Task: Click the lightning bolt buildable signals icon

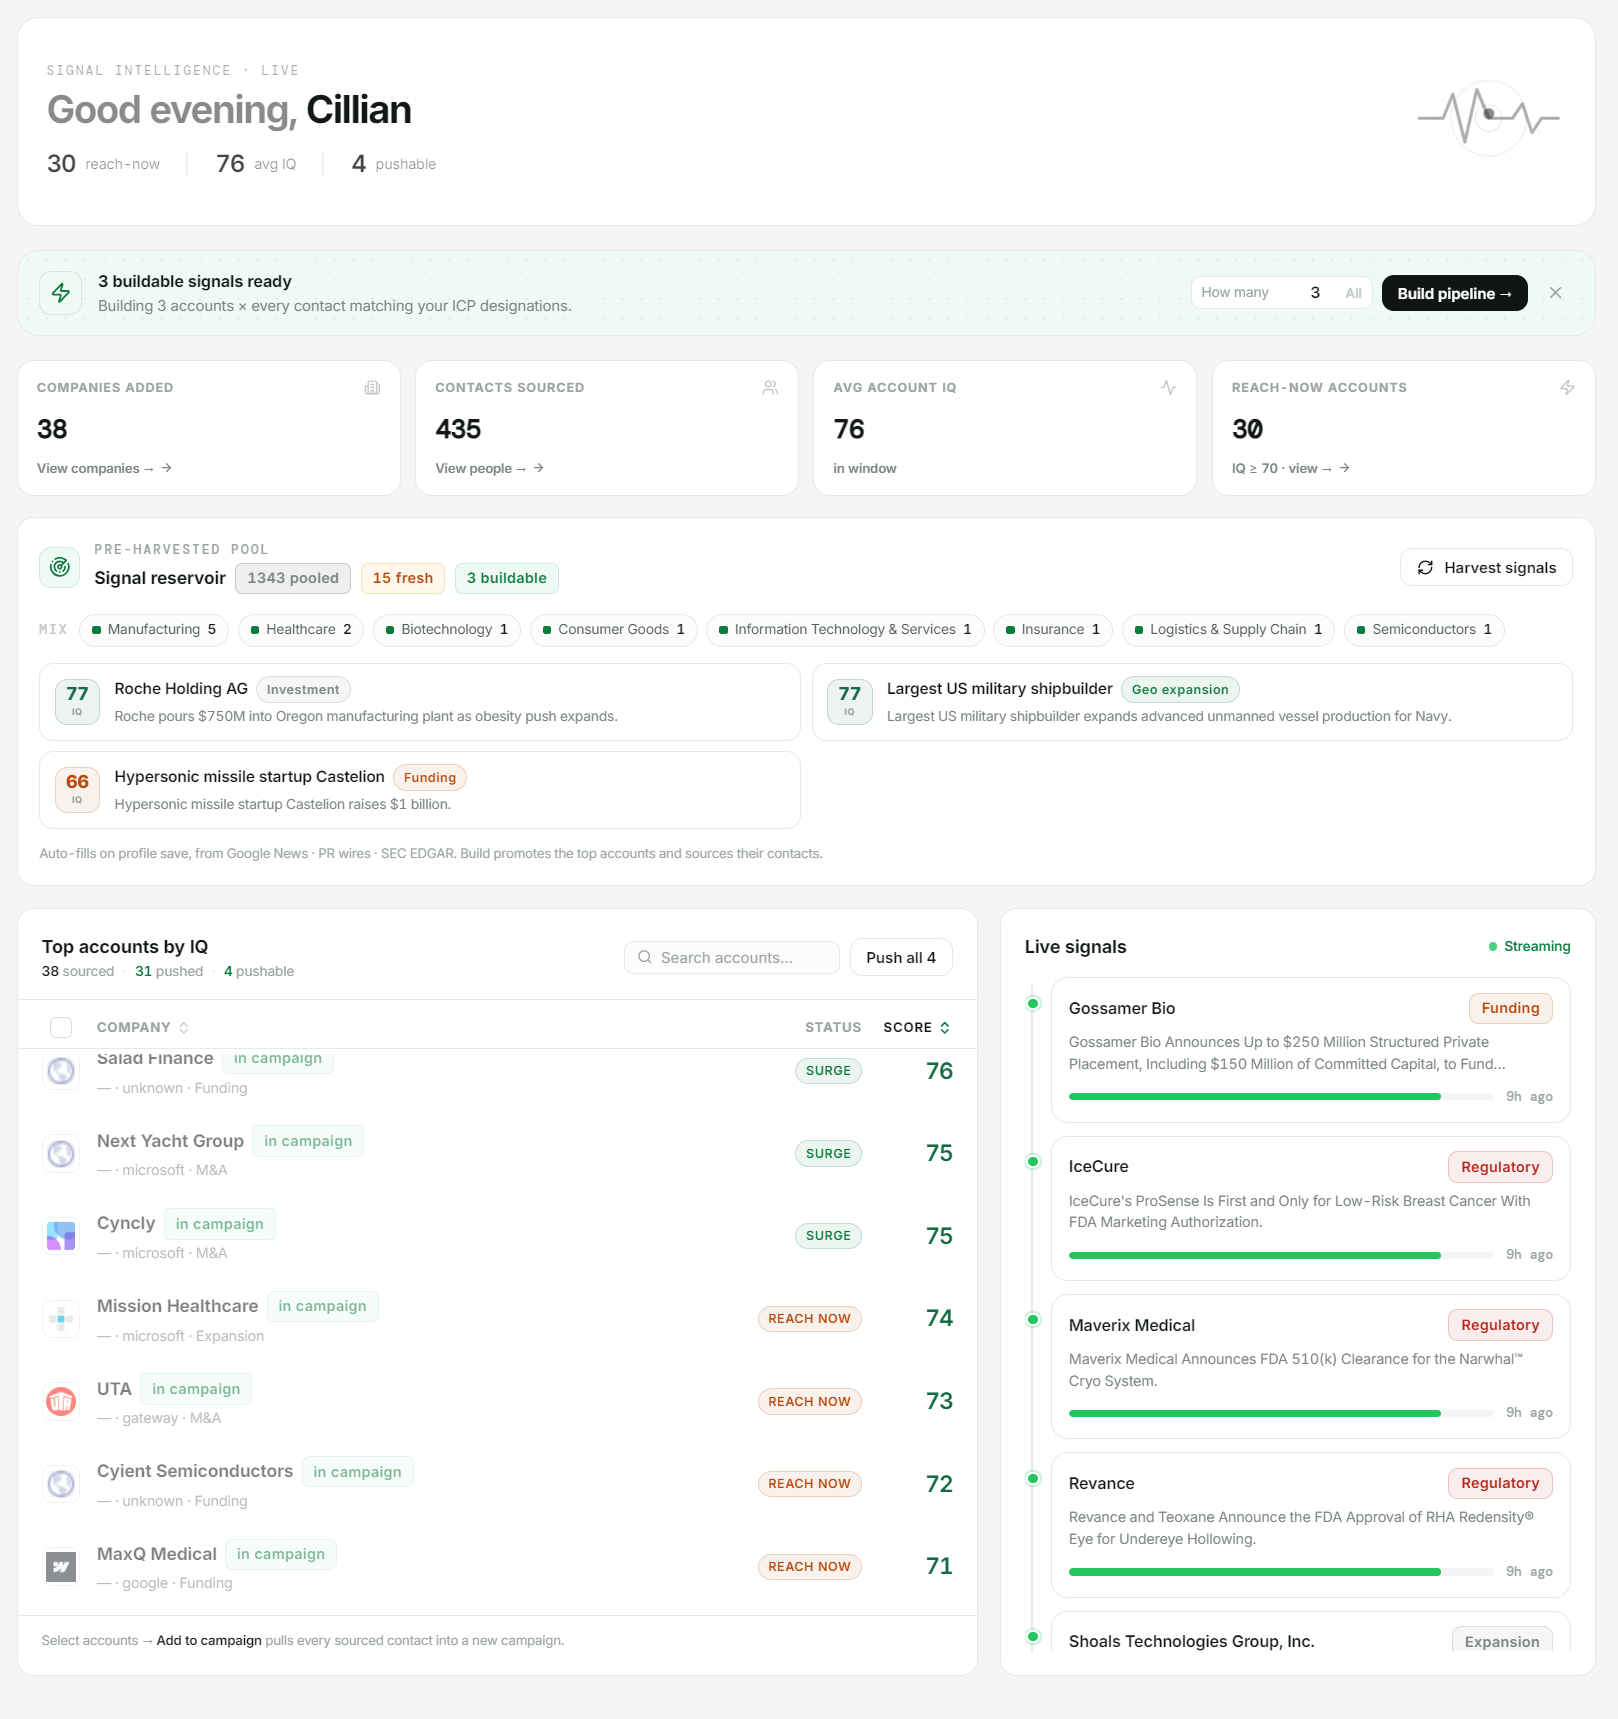Action: pyautogui.click(x=61, y=293)
